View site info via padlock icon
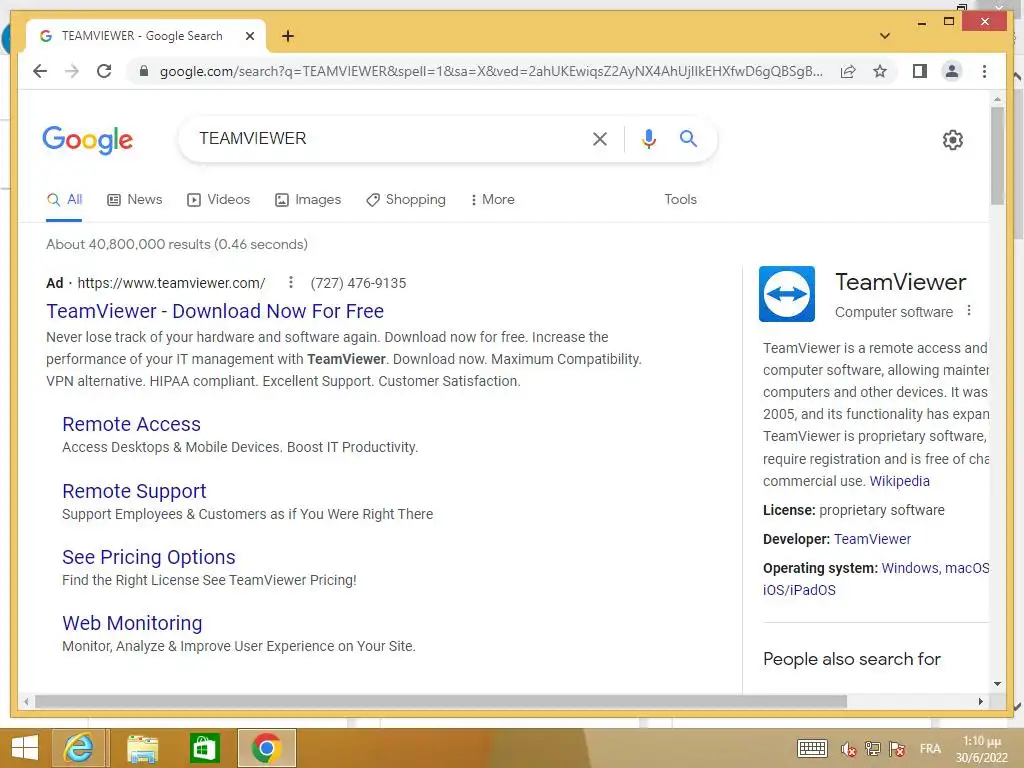 (144, 71)
